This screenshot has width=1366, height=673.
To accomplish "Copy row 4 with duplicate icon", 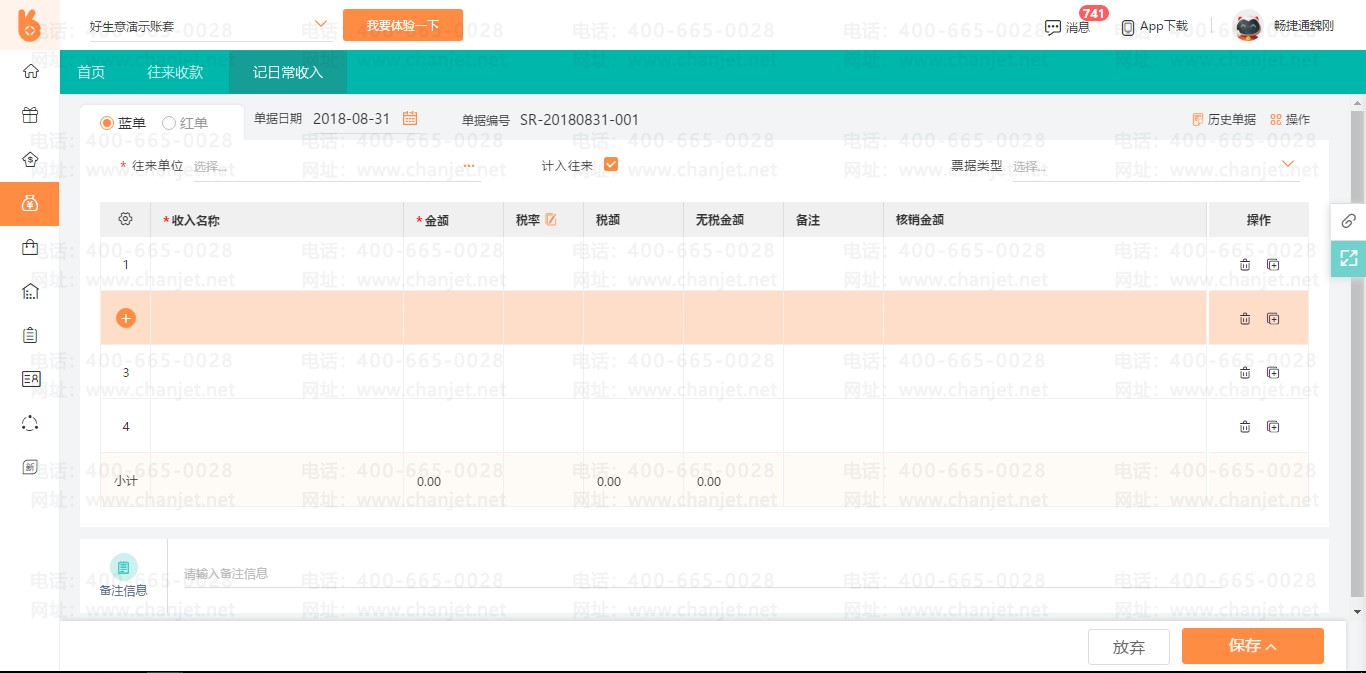I will (x=1273, y=427).
